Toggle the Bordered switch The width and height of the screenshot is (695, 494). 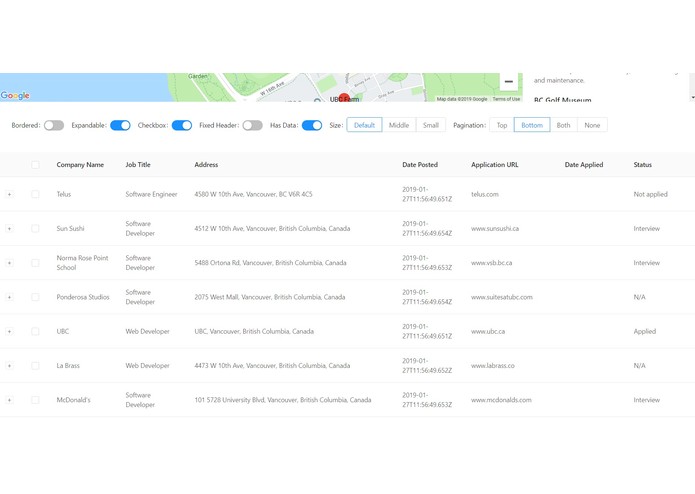click(54, 125)
